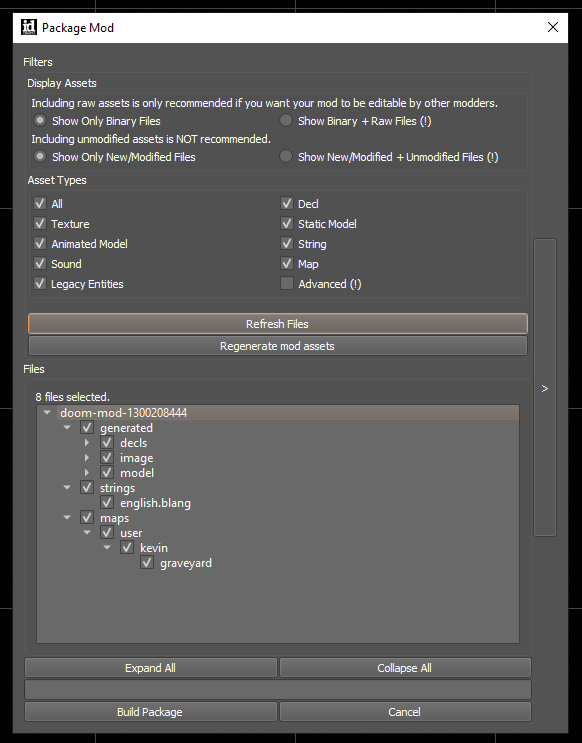Enable the Advanced (!) checkbox

[x=287, y=283]
